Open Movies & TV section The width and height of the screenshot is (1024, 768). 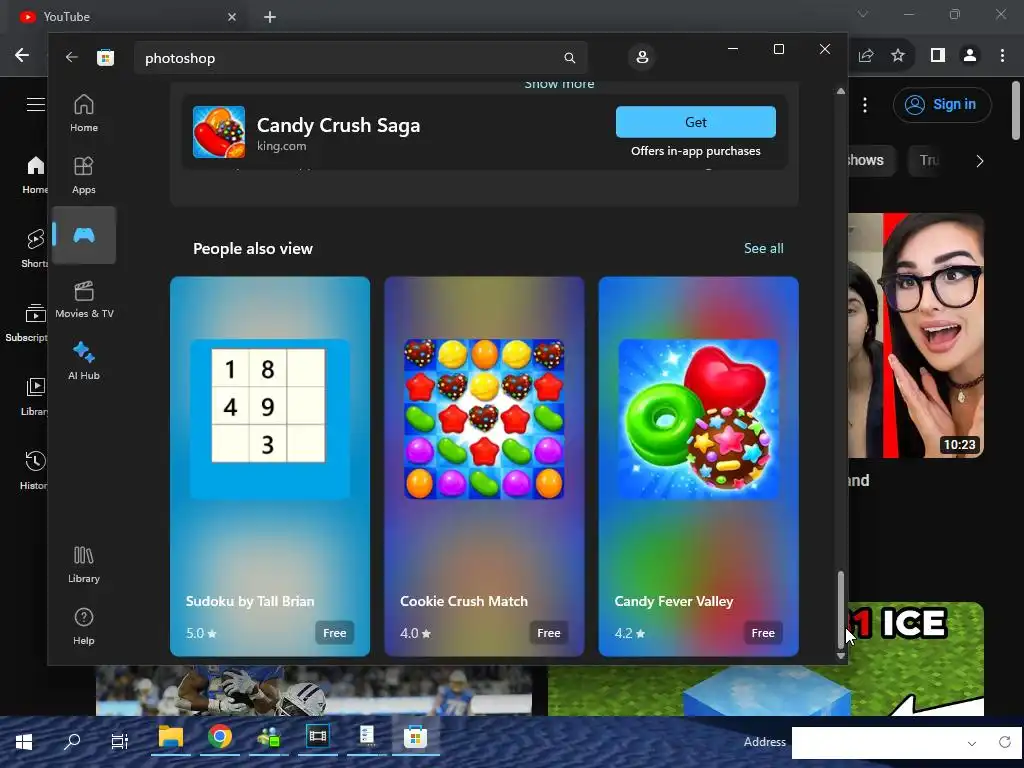[x=84, y=299]
